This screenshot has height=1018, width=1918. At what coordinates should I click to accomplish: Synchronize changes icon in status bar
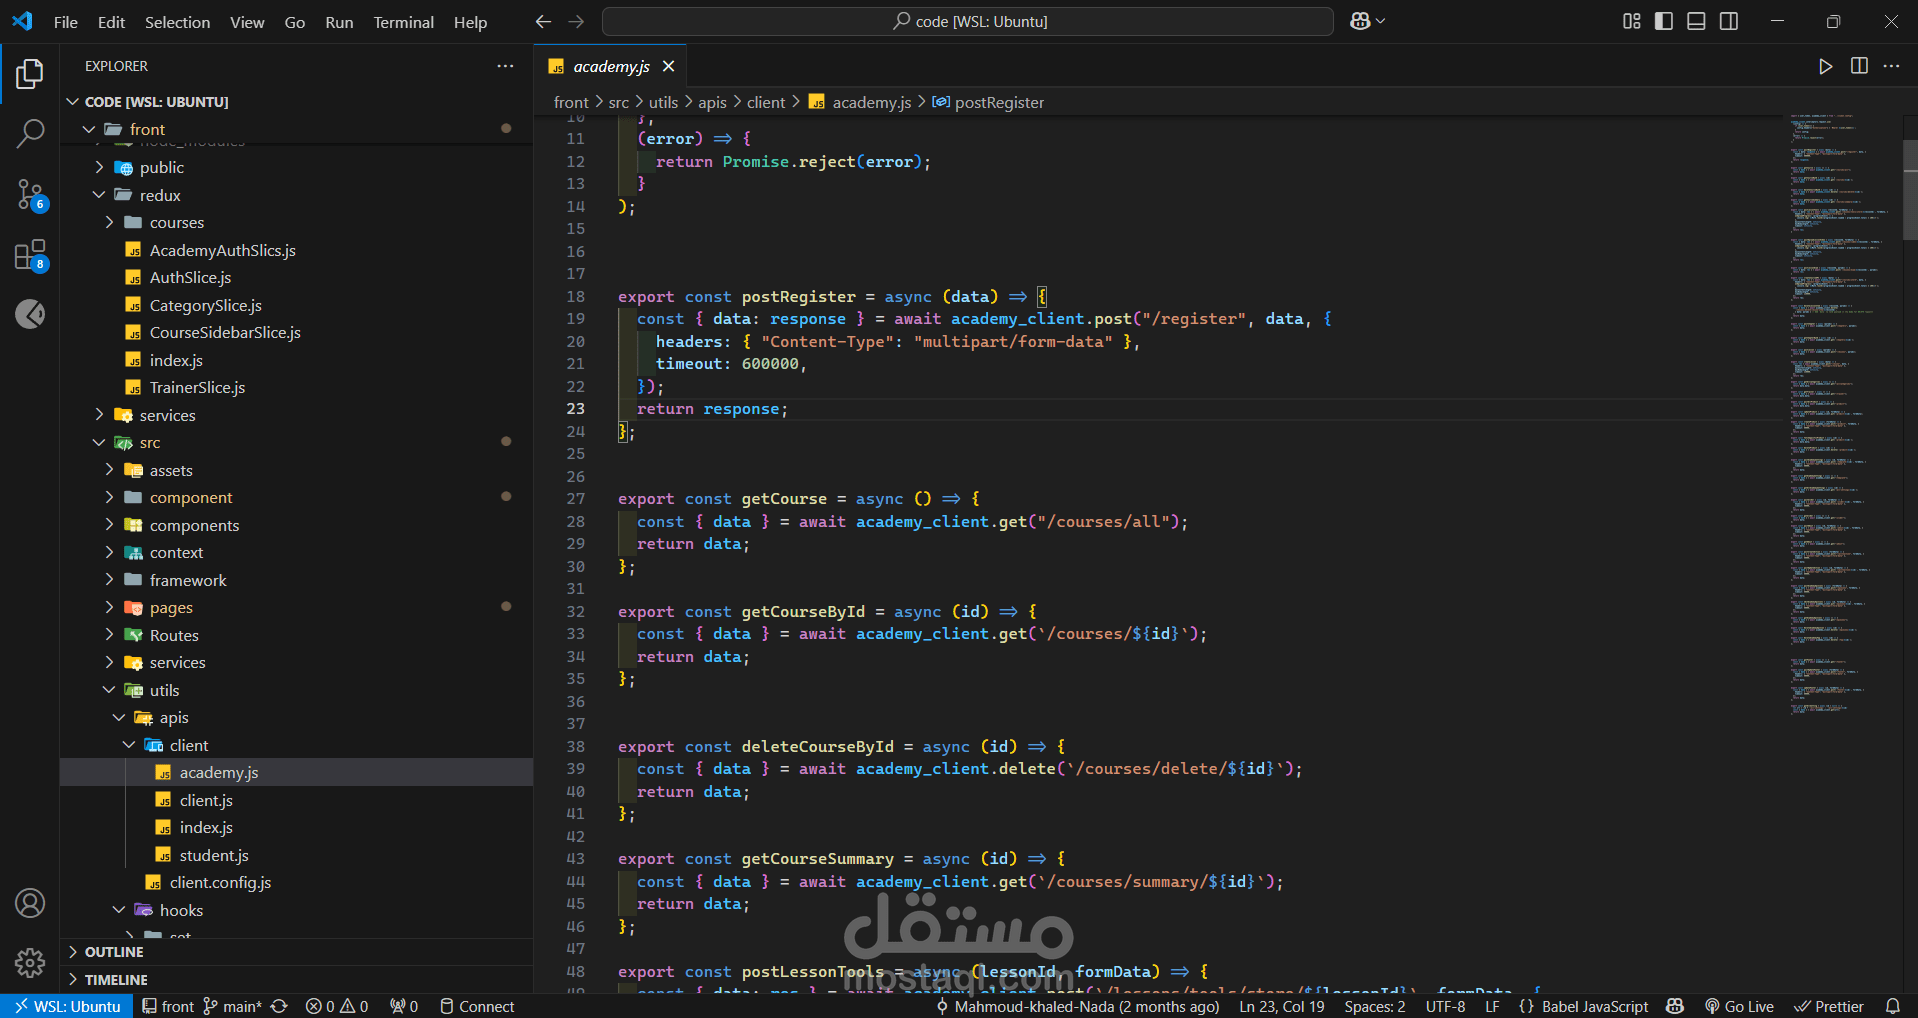279,1006
